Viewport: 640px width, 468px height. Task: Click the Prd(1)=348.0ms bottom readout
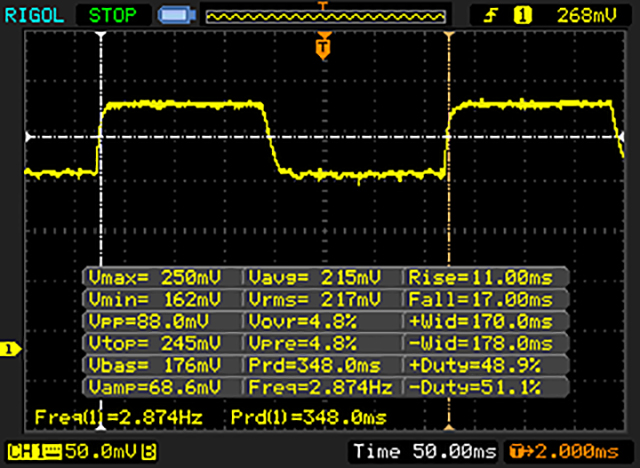(309, 417)
